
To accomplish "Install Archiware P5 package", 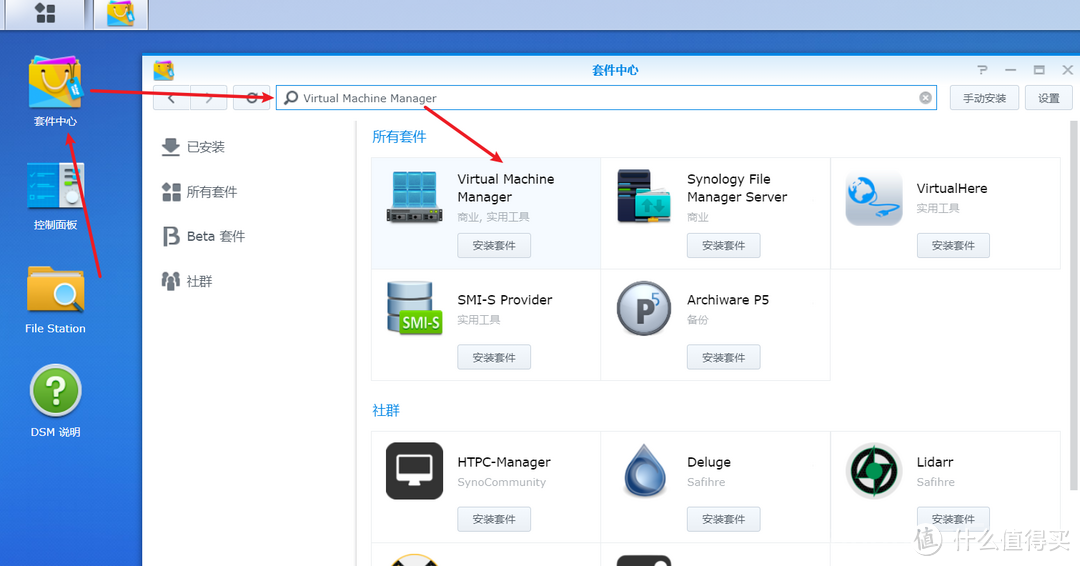I will coord(723,357).
